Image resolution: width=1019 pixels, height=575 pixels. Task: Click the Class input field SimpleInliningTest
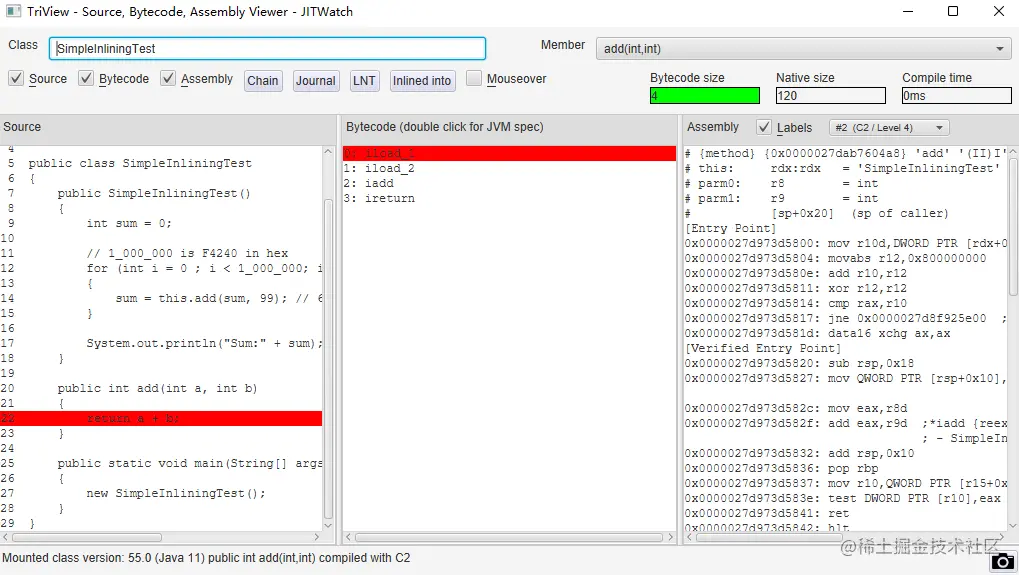pyautogui.click(x=267, y=49)
